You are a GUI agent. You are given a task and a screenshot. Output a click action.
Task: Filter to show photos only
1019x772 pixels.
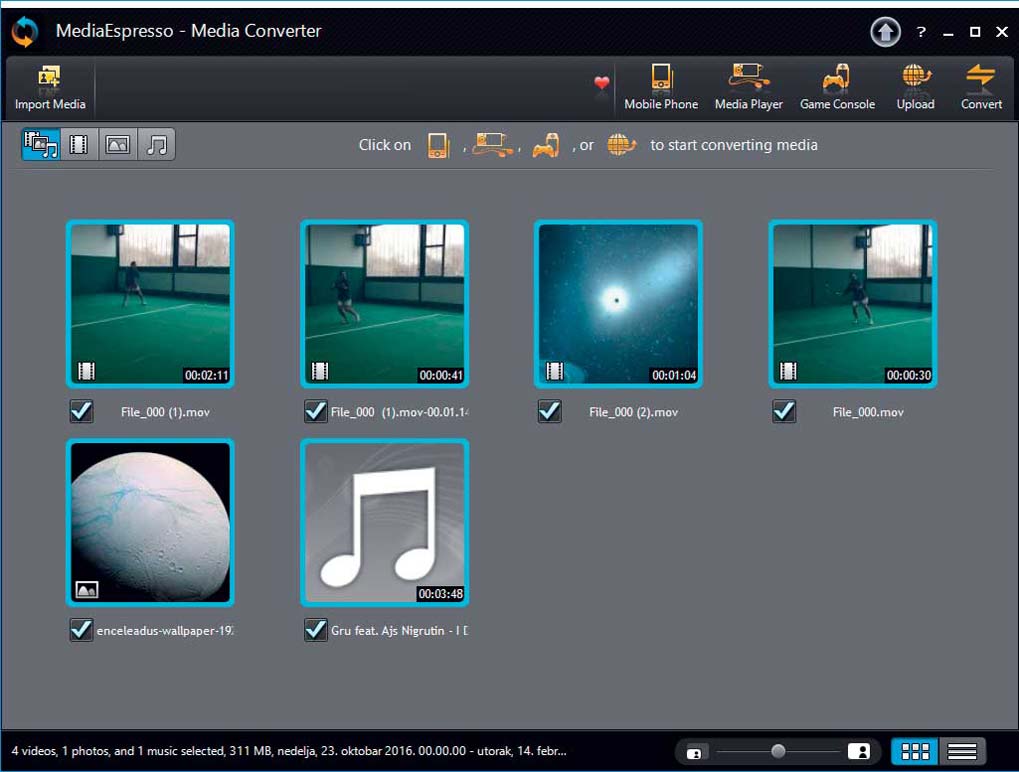click(x=118, y=144)
